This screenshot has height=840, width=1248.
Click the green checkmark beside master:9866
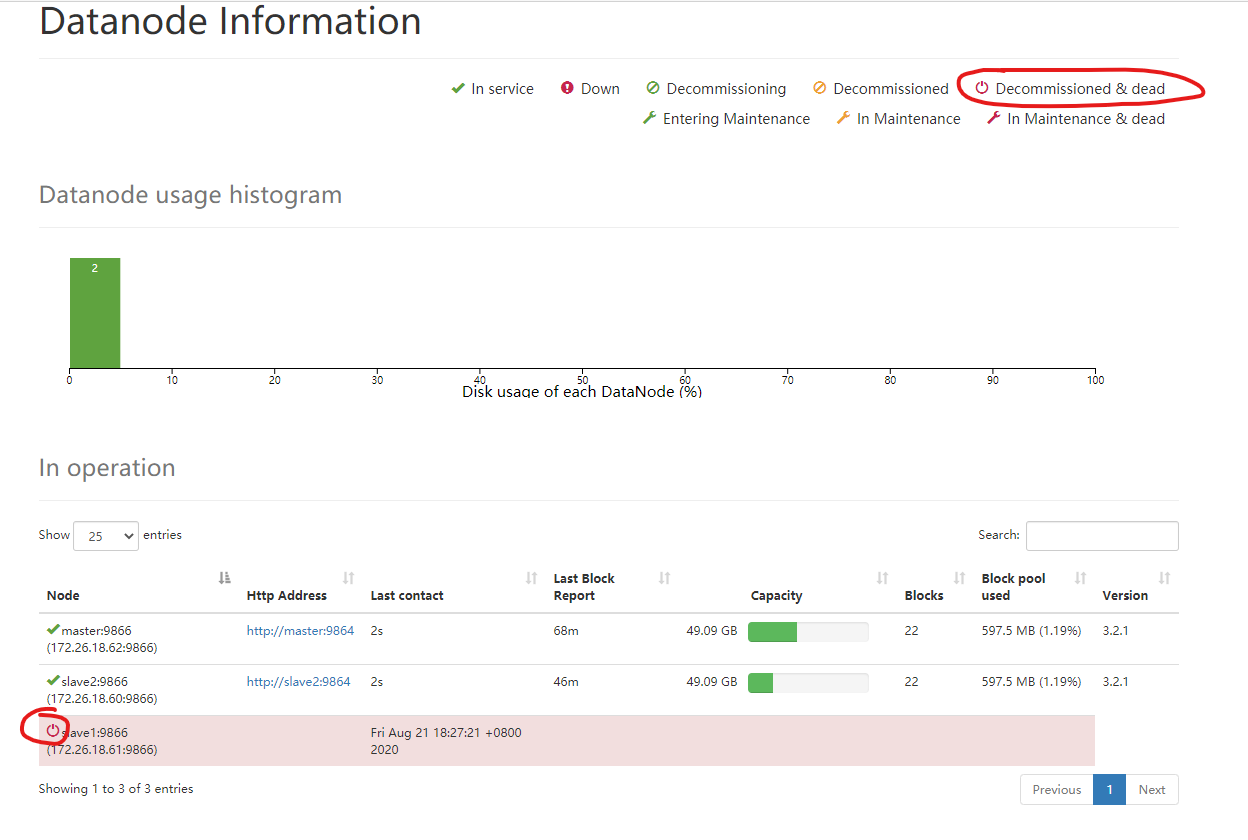(53, 630)
